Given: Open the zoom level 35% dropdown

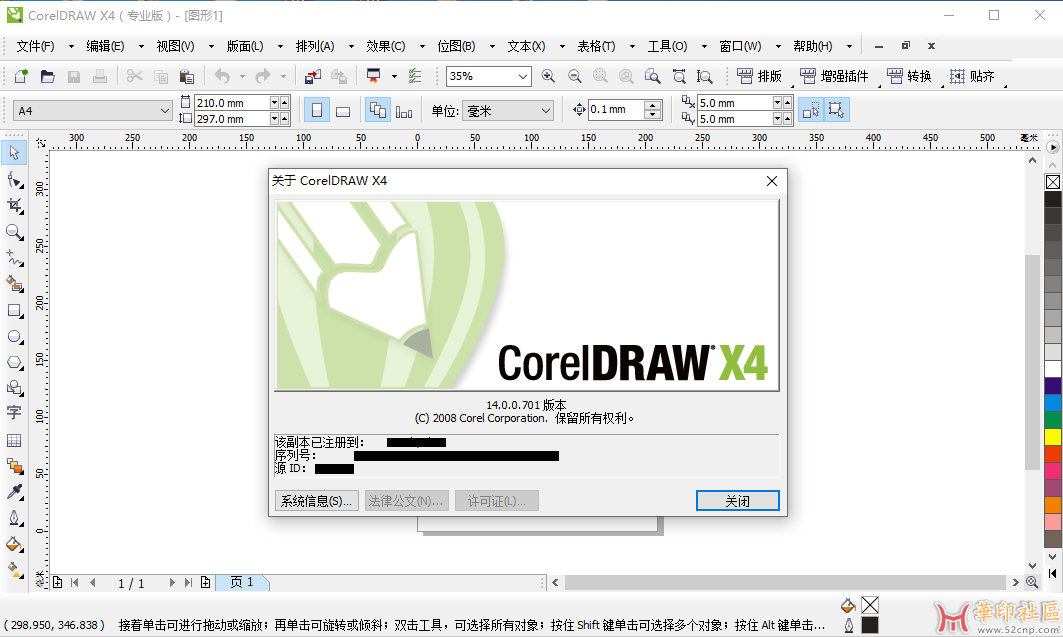Looking at the screenshot, I should [523, 76].
